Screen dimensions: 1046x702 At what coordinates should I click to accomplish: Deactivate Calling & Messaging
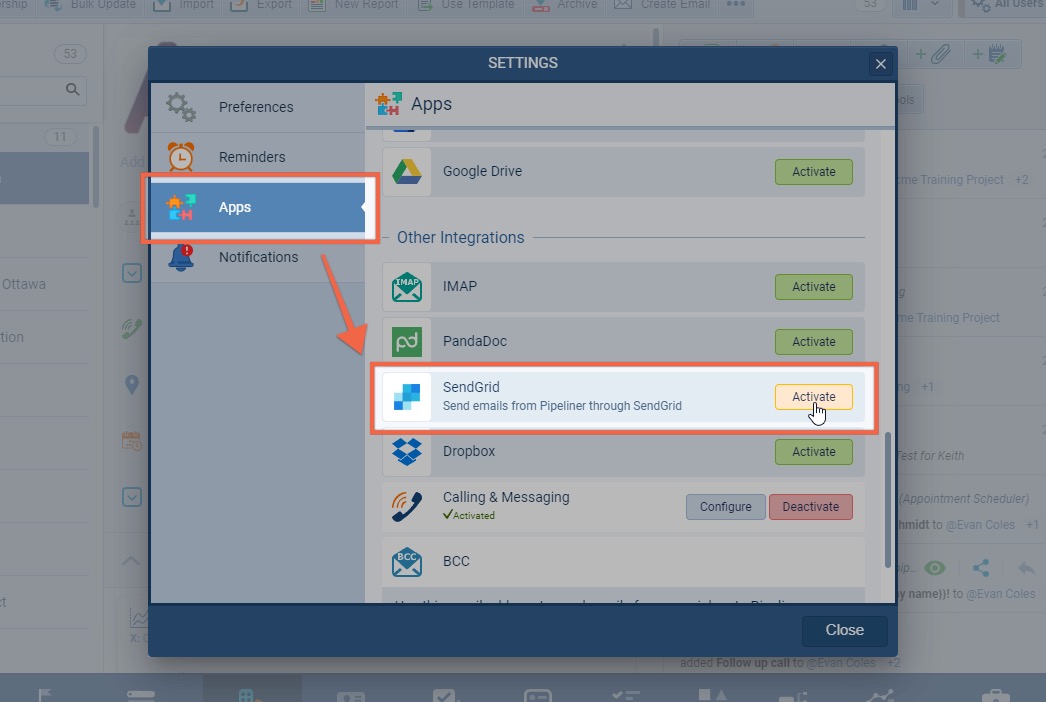click(810, 507)
